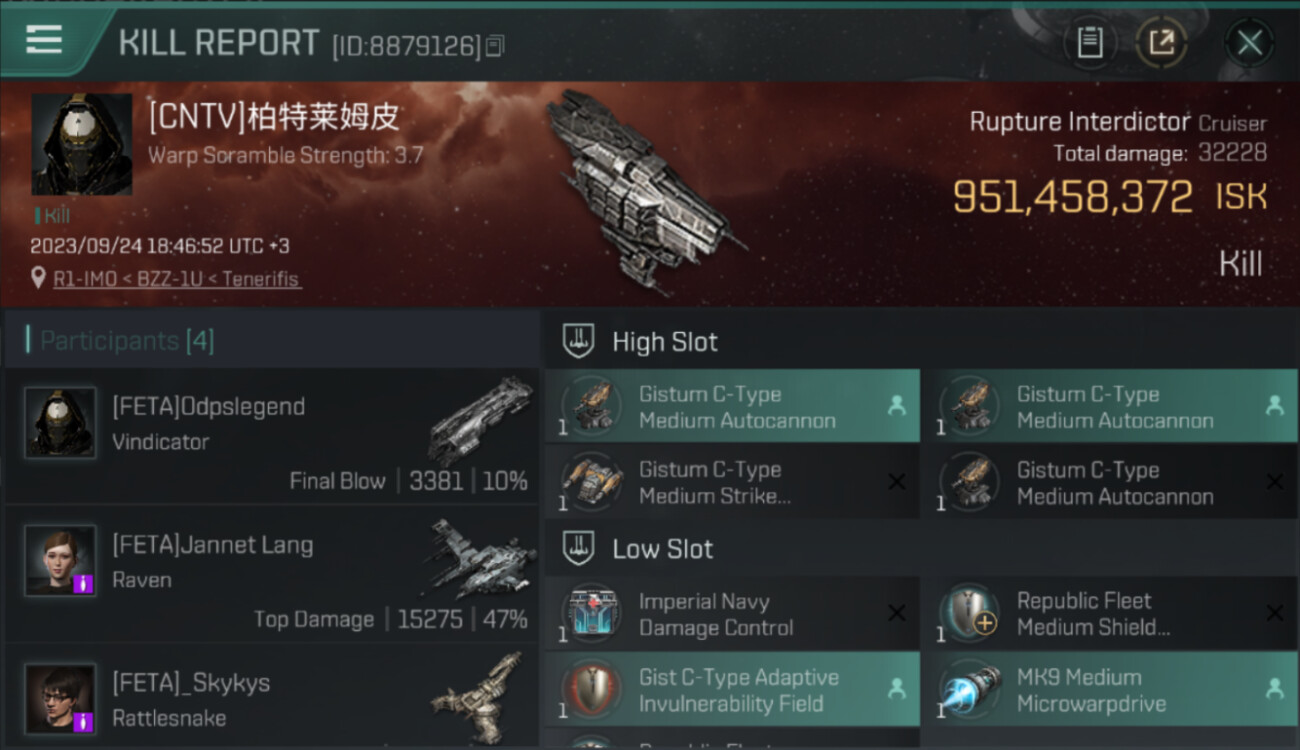Click Skykys pilot portrait

[x=60, y=698]
